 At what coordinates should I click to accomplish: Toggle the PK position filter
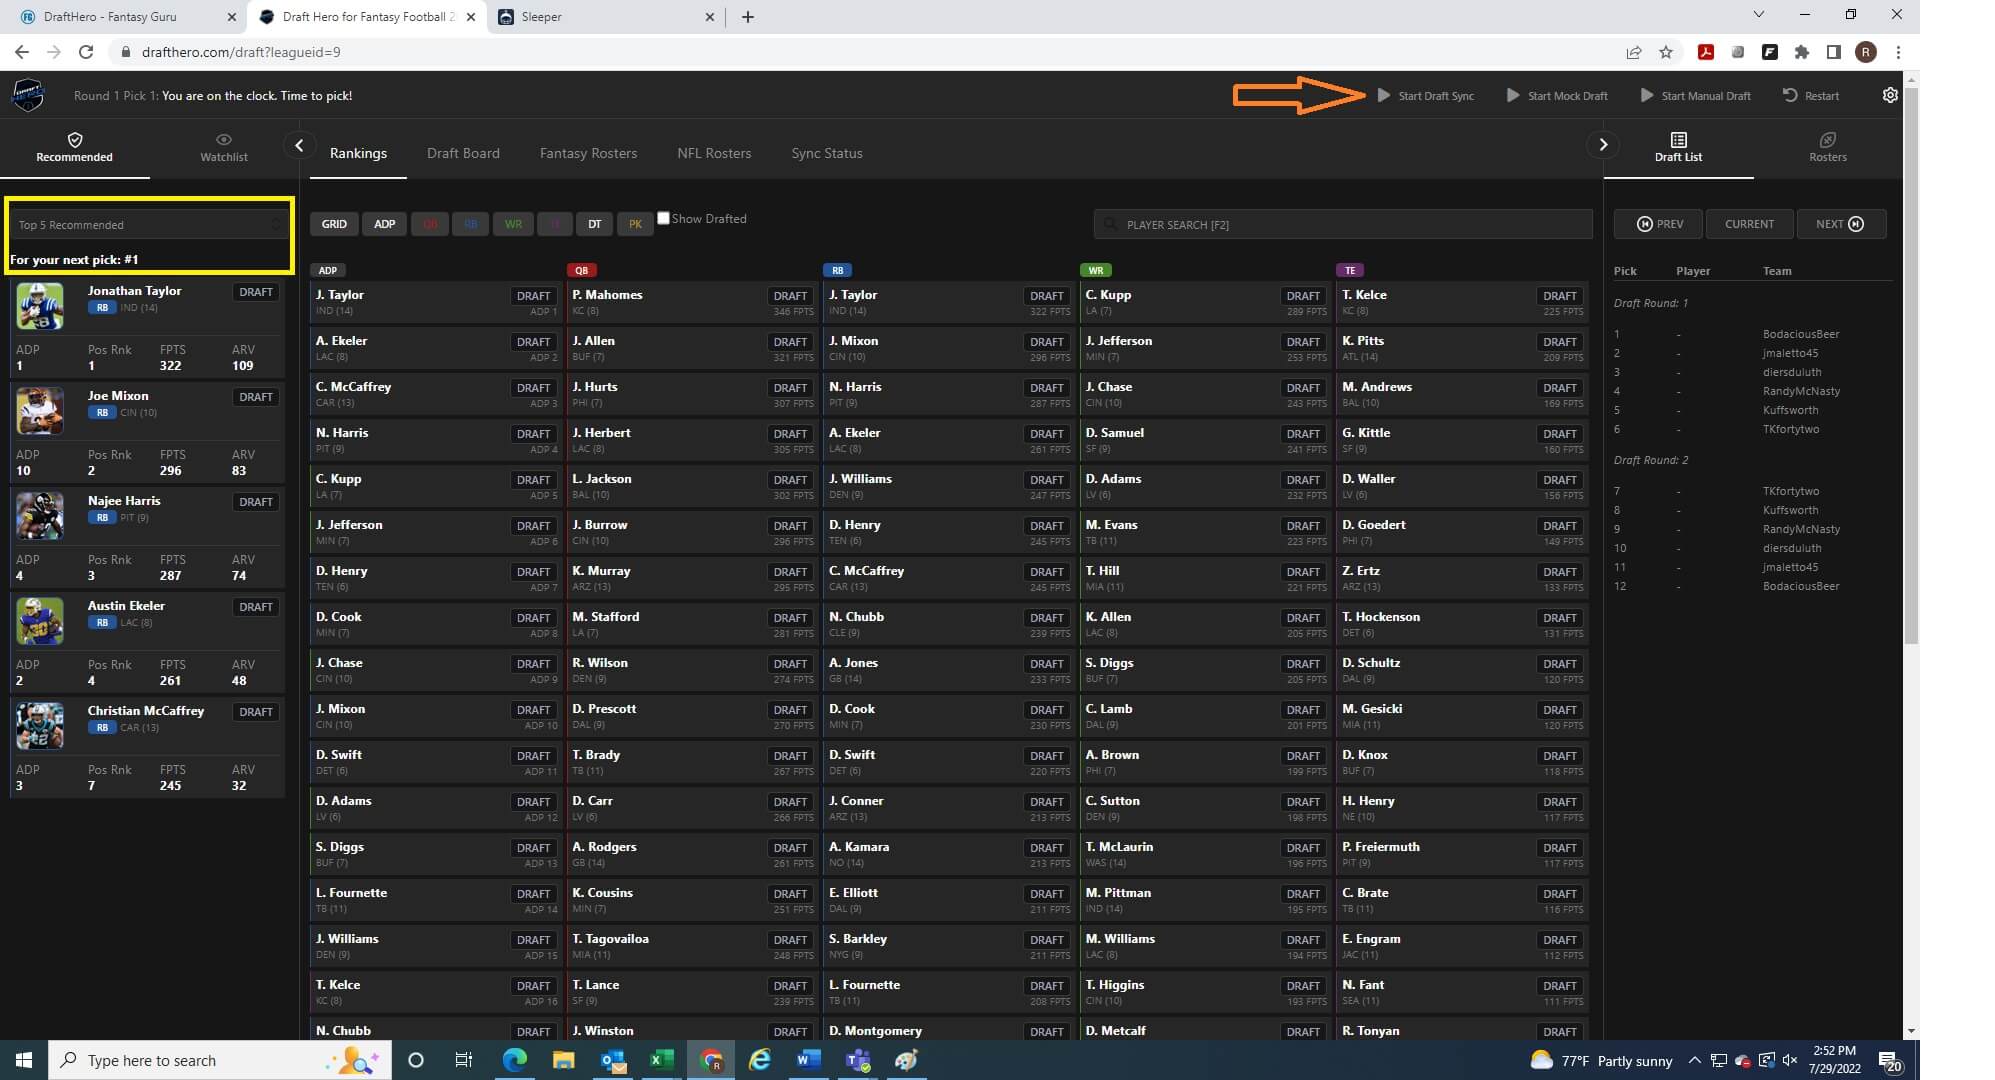coord(635,224)
